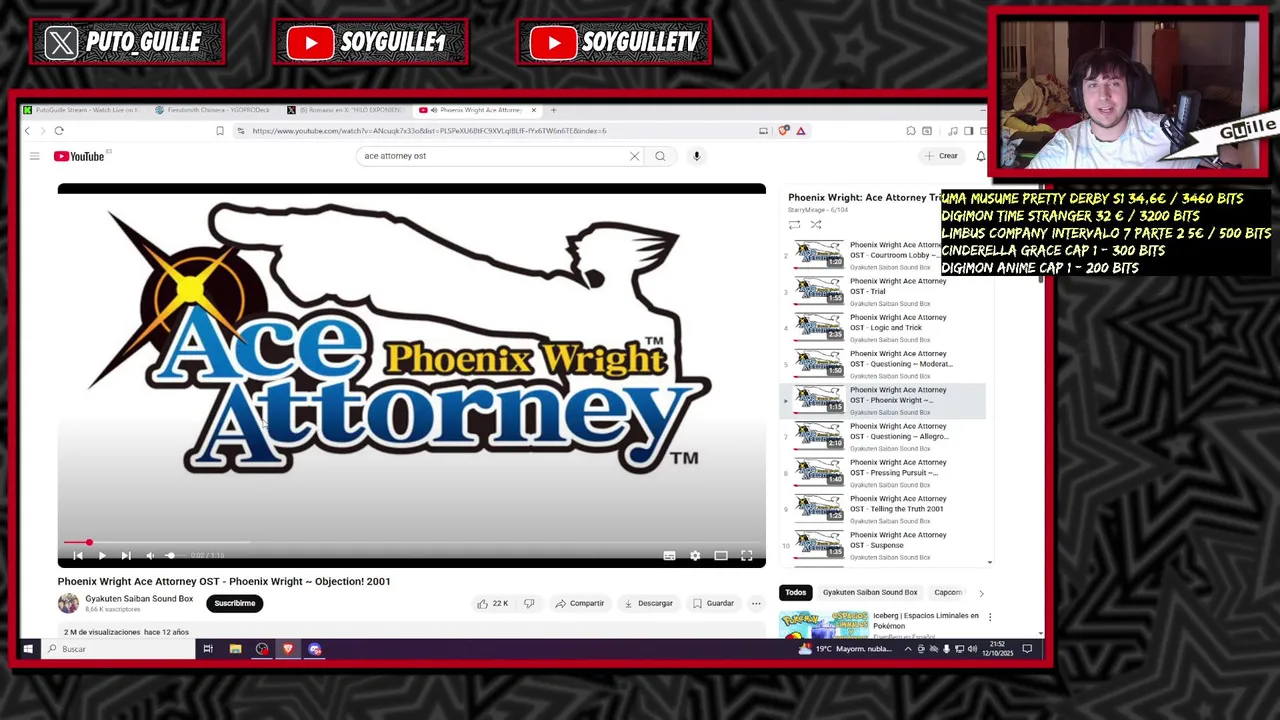Skip to the next video in player
The height and width of the screenshot is (720, 1280).
[x=126, y=555]
